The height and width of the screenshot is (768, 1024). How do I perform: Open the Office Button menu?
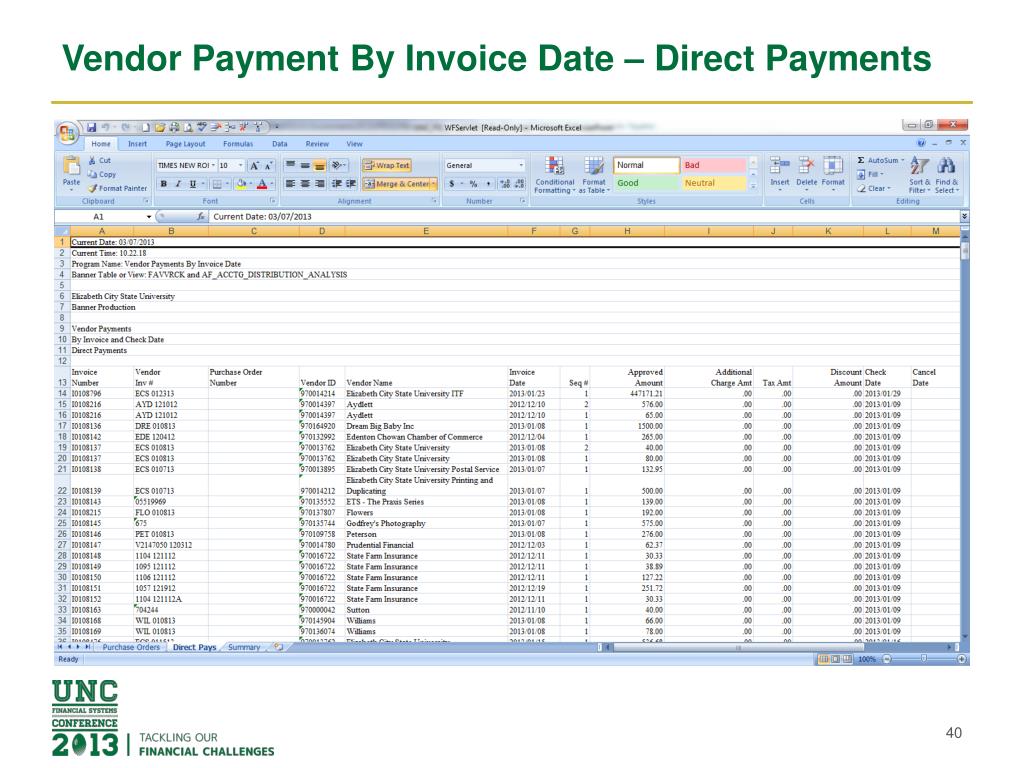[x=67, y=133]
